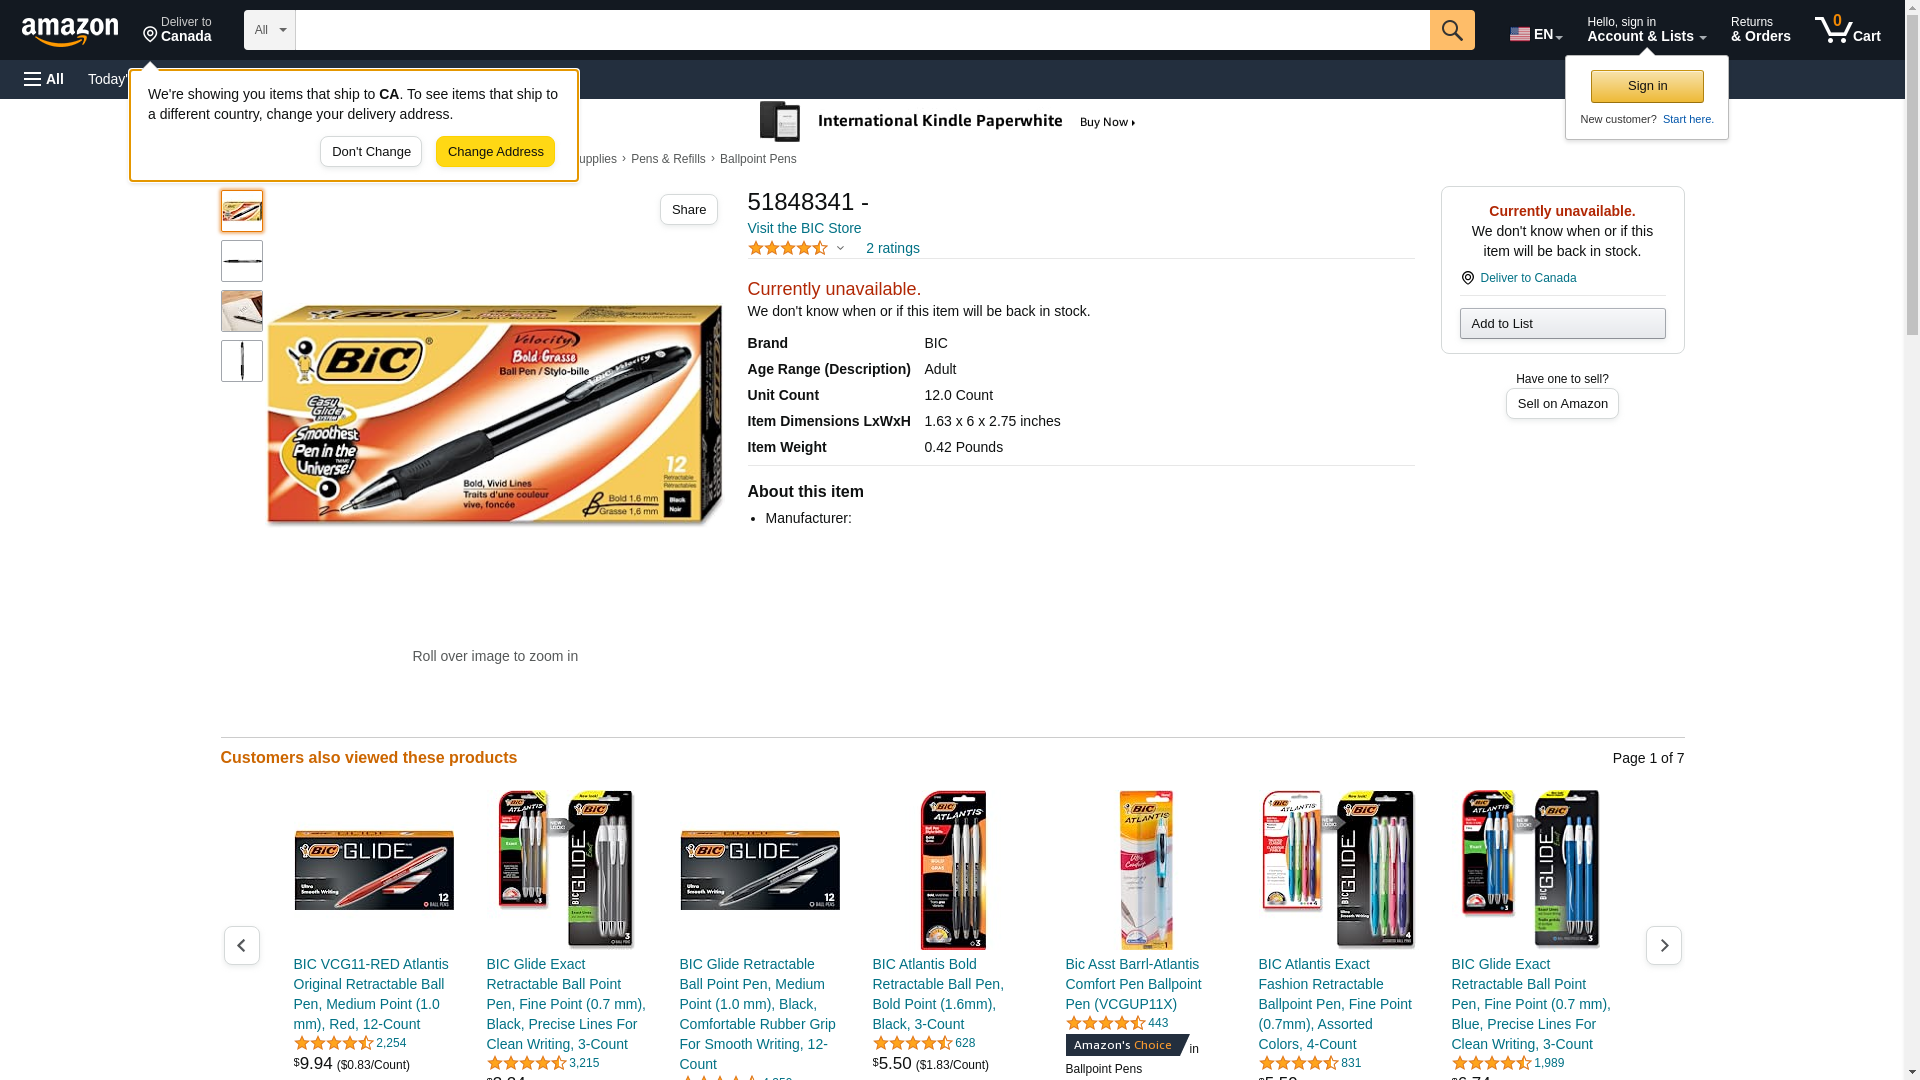Open the shopping cart icon
The height and width of the screenshot is (1080, 1920).
(1847, 30)
